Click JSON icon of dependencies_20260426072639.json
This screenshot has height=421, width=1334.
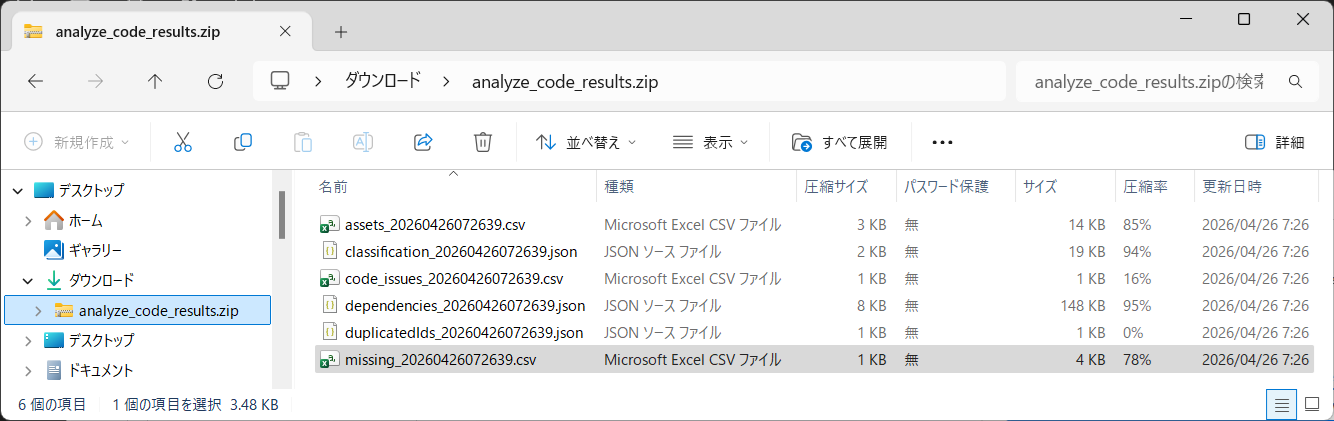(328, 305)
